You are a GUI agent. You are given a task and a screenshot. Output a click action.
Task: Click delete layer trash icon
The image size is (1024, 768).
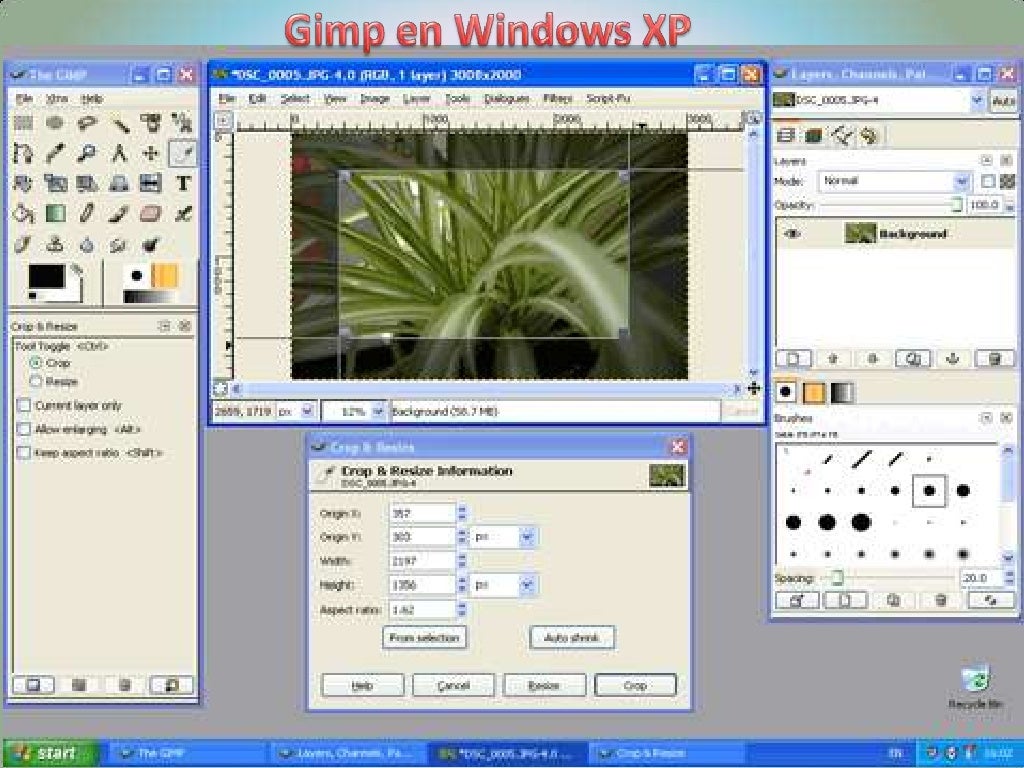994,359
